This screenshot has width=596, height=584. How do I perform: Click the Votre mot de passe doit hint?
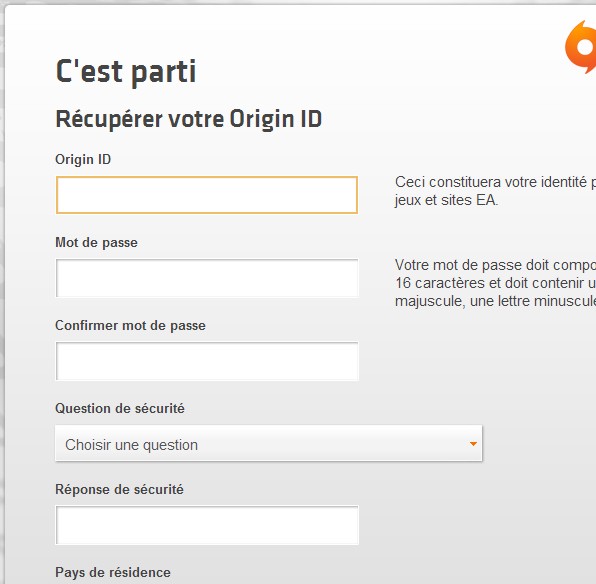click(x=495, y=265)
